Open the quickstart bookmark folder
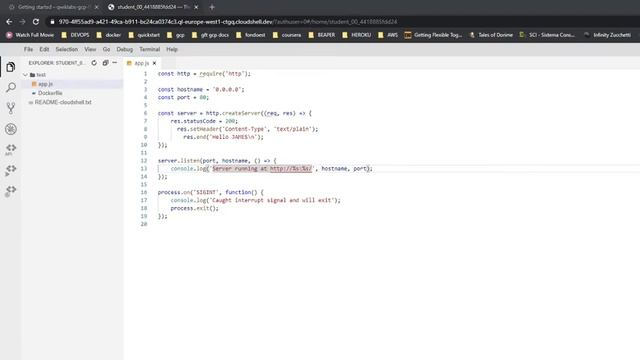 point(144,35)
